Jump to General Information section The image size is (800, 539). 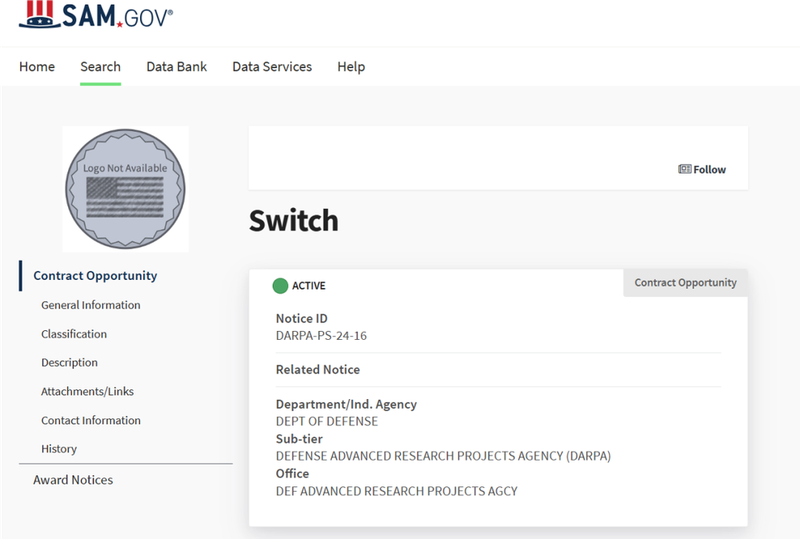90,305
